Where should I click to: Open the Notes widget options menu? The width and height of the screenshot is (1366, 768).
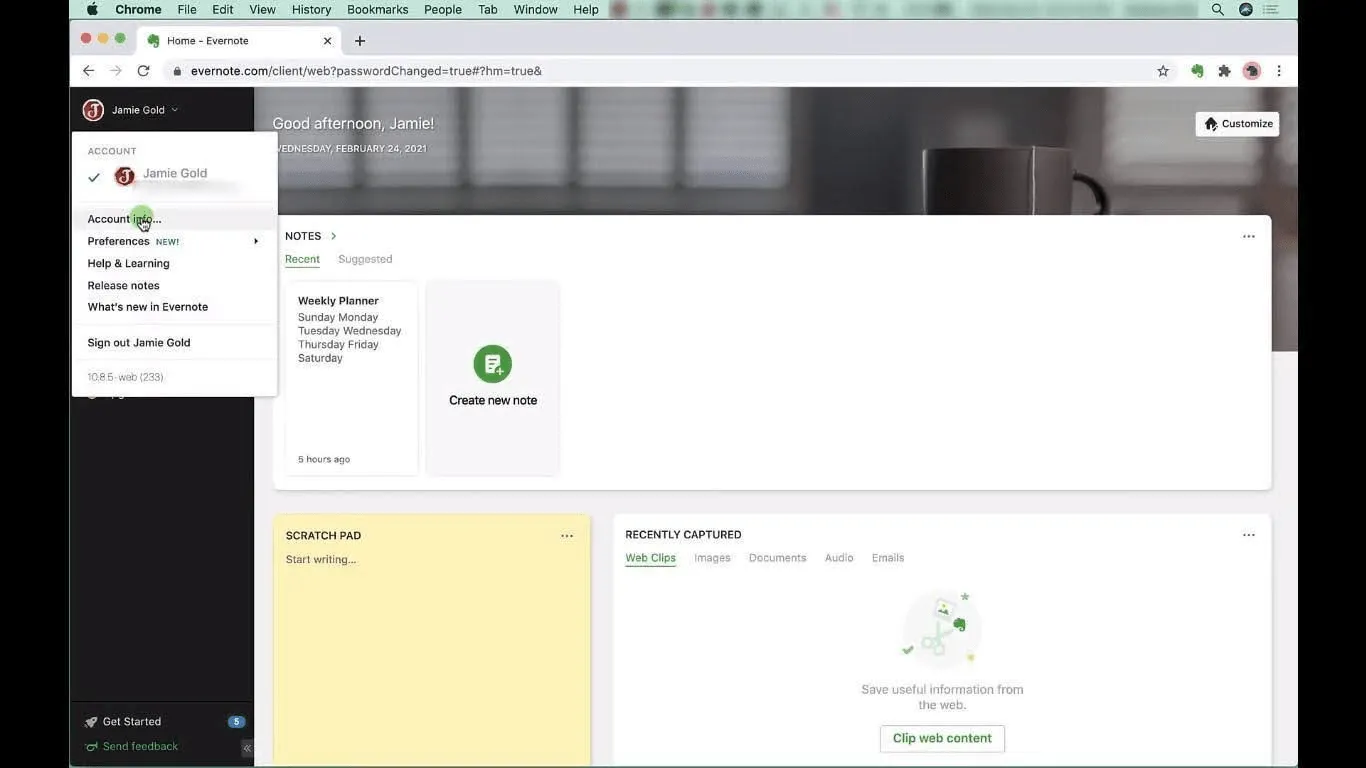[1249, 237]
